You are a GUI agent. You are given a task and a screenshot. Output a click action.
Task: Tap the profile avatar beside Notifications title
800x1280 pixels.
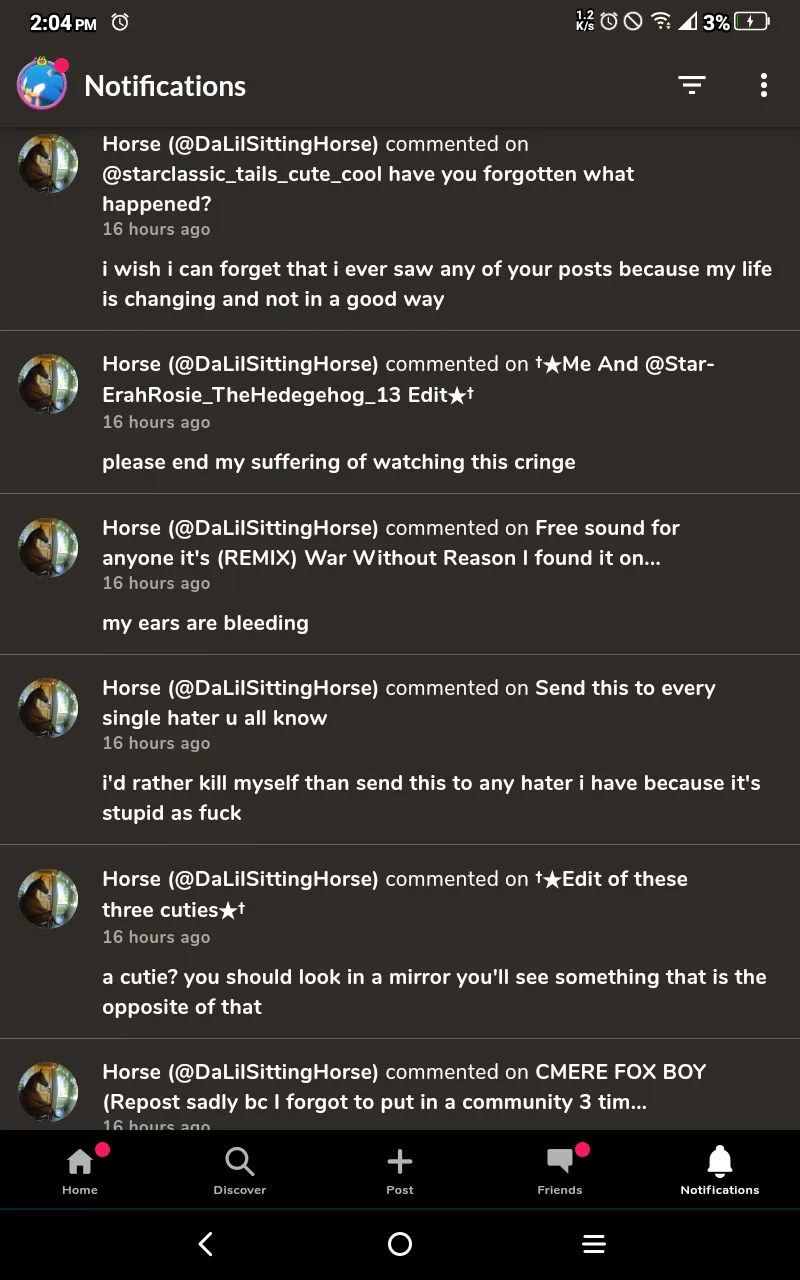[x=42, y=85]
